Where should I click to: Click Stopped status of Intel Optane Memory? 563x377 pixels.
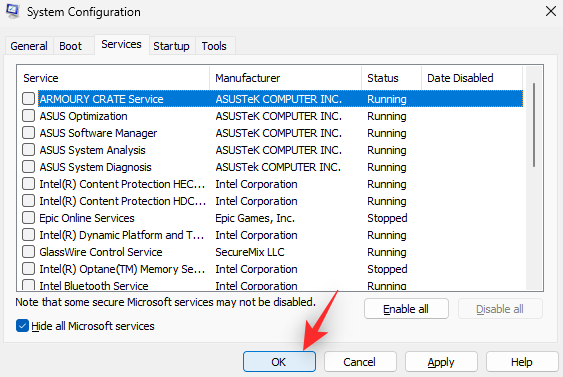[x=387, y=269]
